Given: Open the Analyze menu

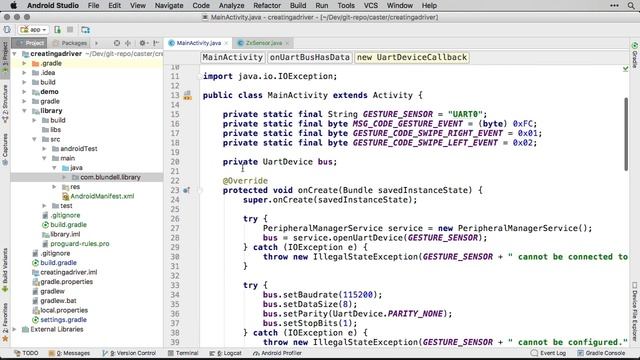Looking at the screenshot, I should coord(231,5).
